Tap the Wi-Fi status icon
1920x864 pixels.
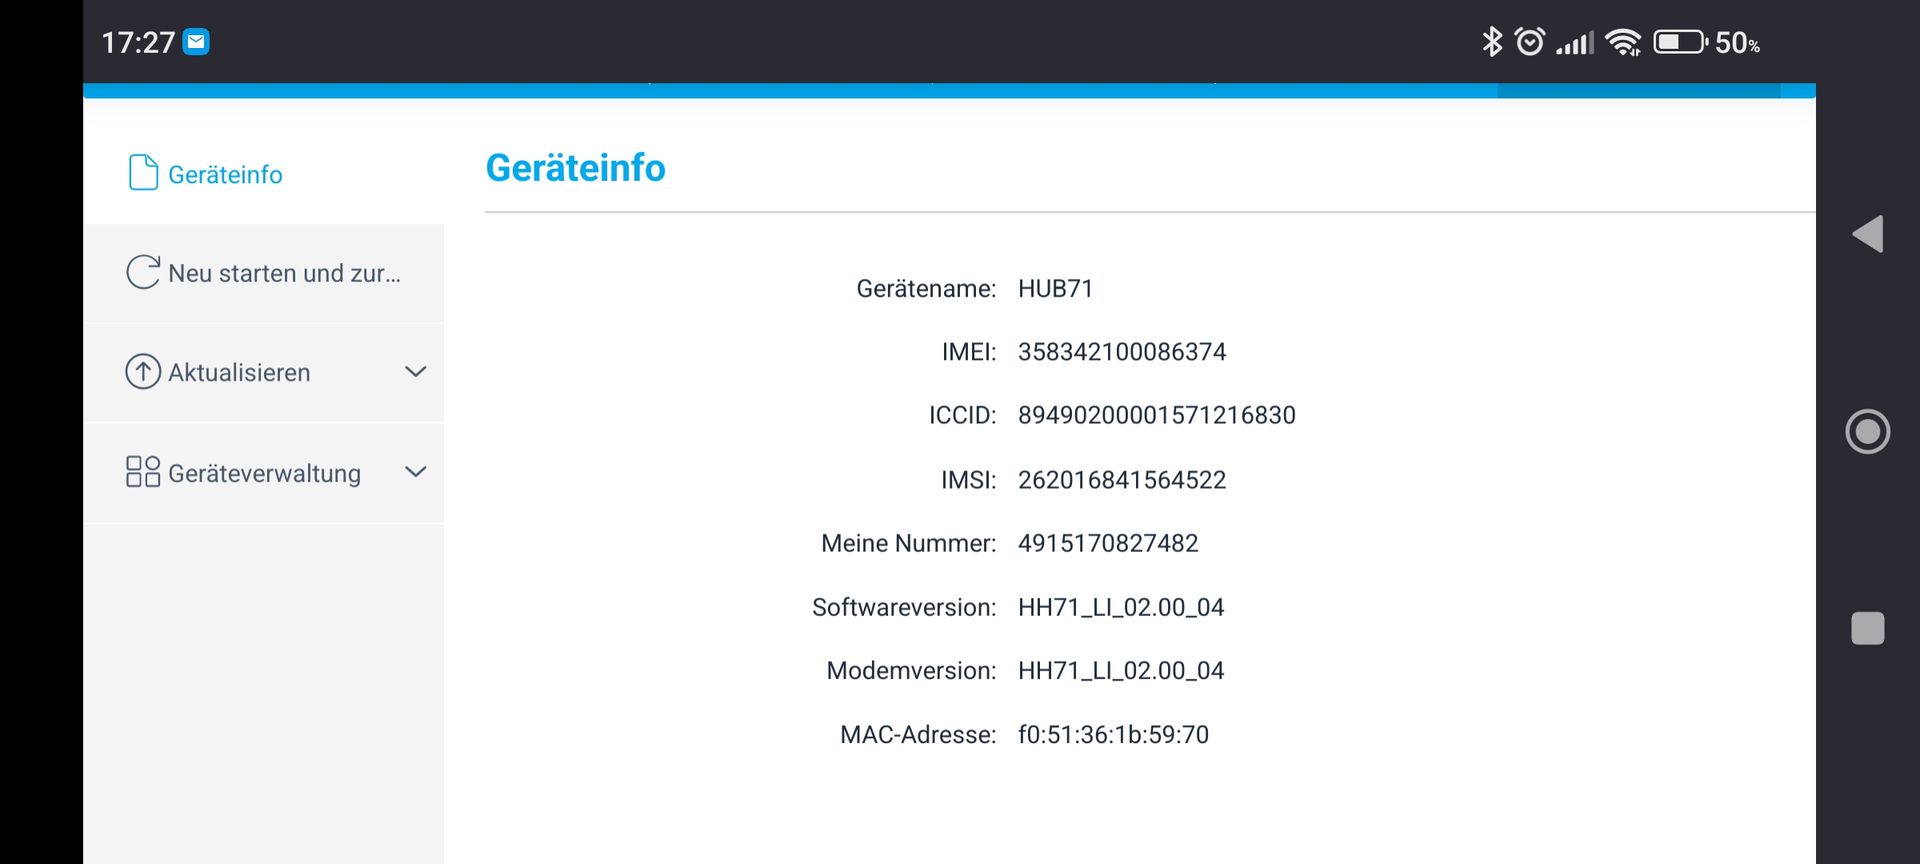pyautogui.click(x=1623, y=42)
